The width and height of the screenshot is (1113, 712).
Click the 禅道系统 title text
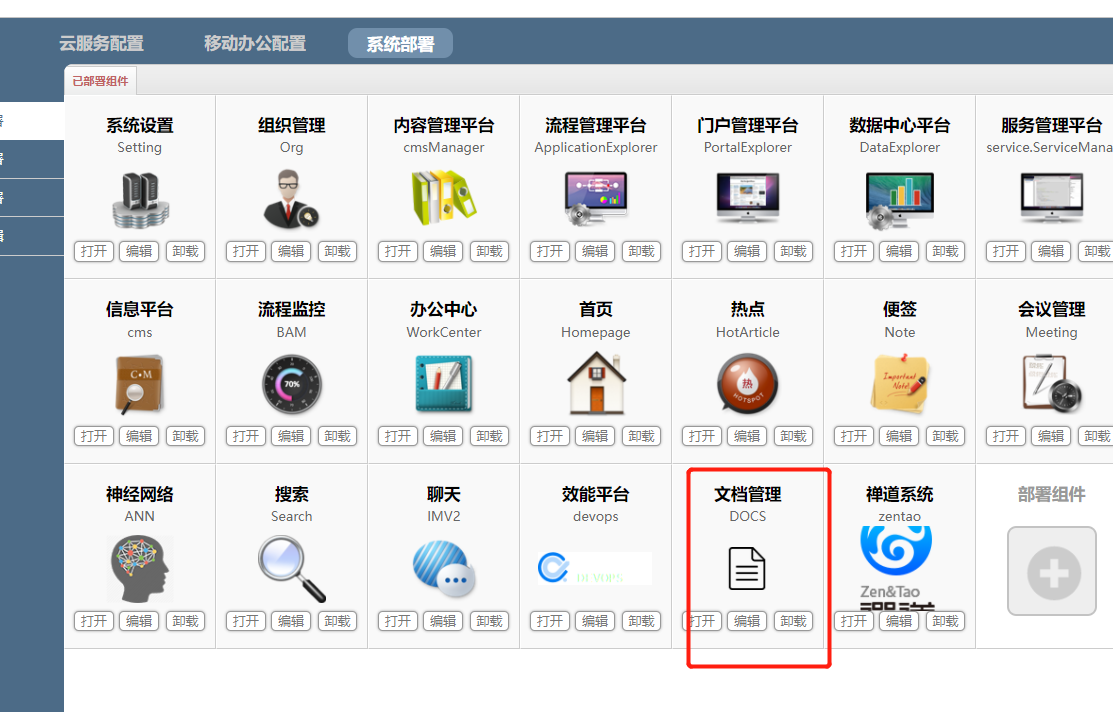[x=899, y=494]
